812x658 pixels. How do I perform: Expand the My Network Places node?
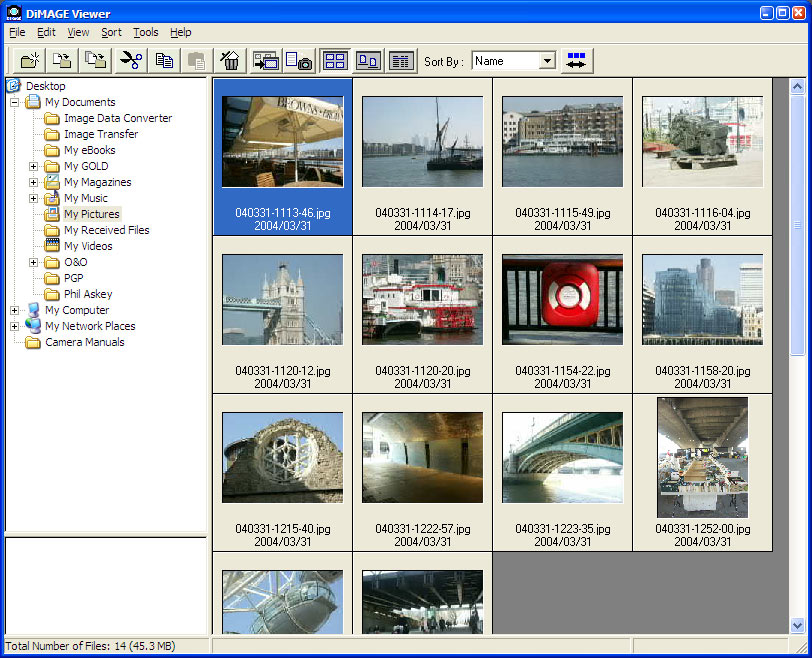[14, 326]
